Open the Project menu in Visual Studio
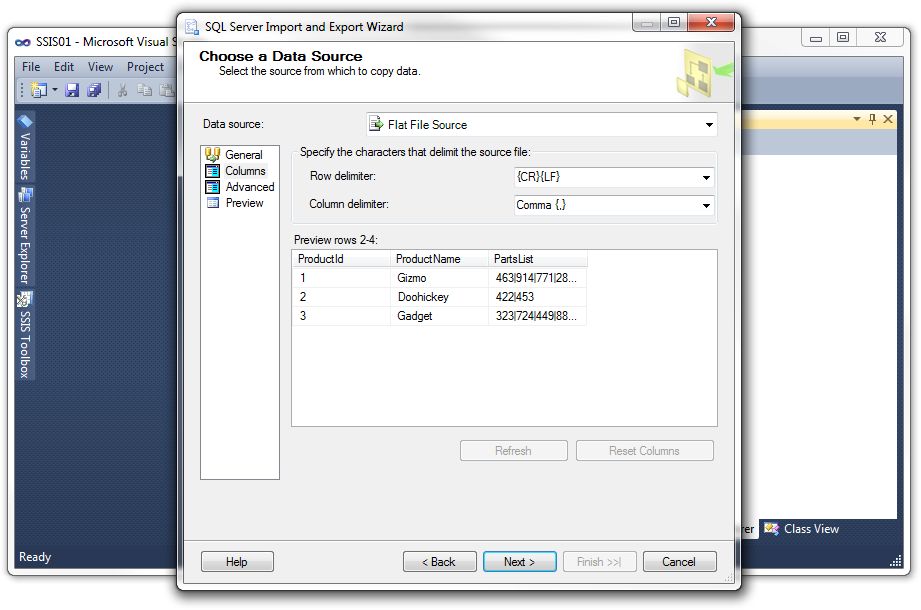The height and width of the screenshot is (610, 921). click(145, 66)
